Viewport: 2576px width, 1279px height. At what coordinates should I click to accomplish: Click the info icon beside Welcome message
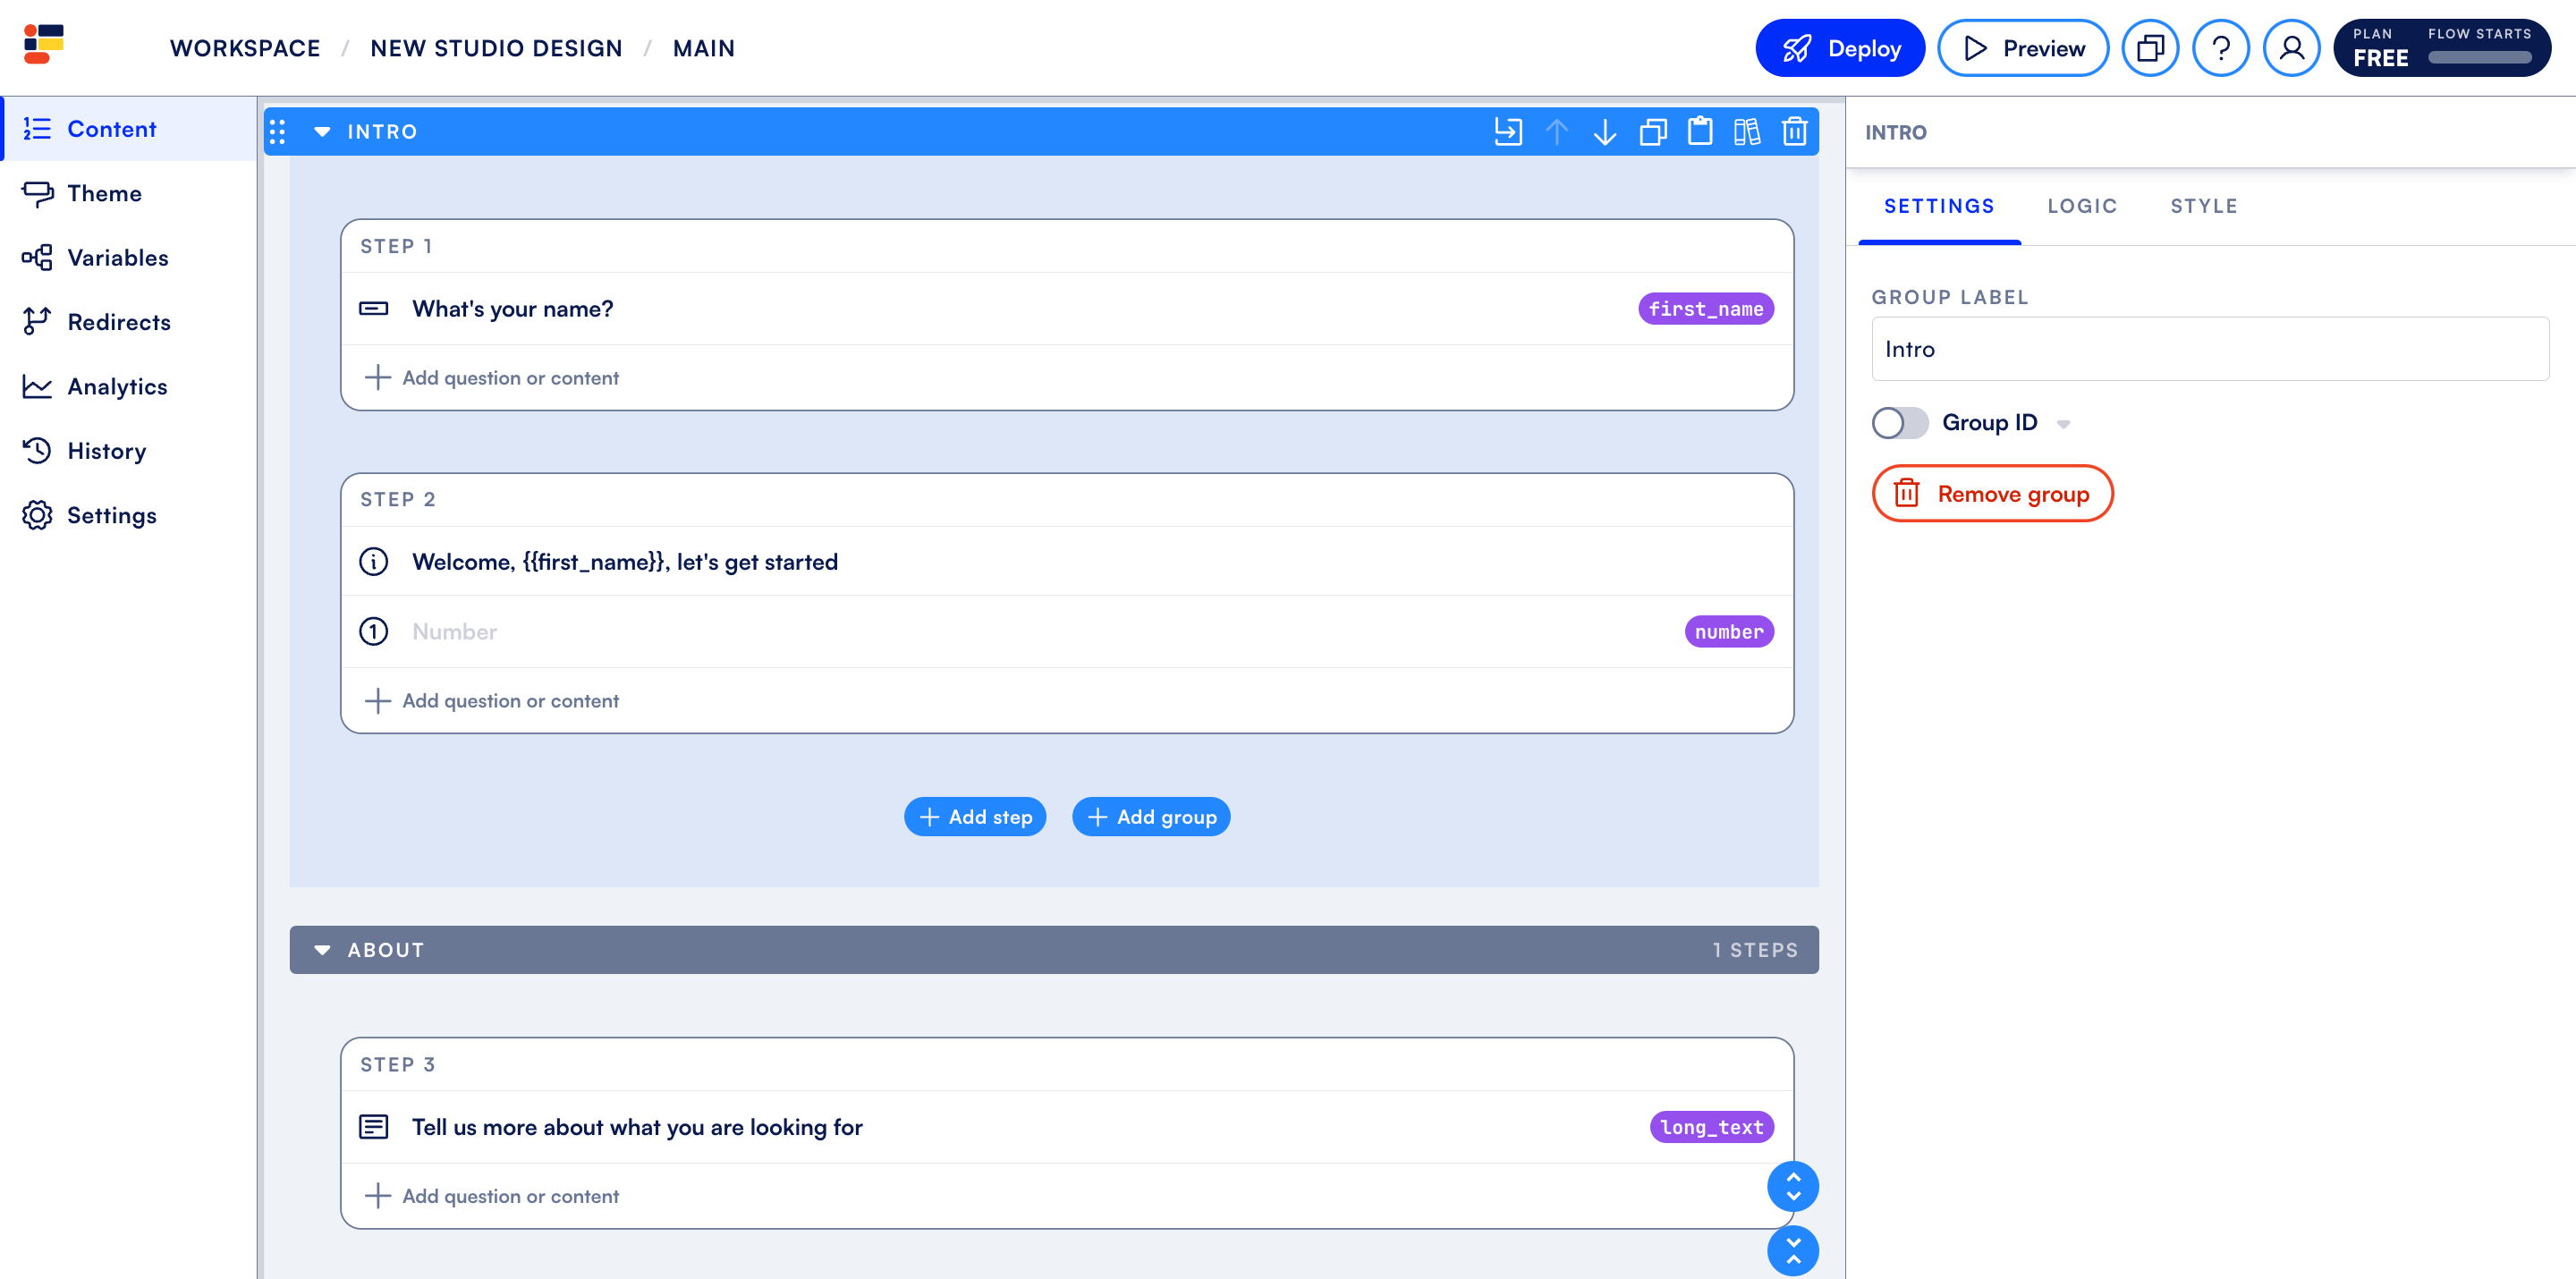point(374,562)
